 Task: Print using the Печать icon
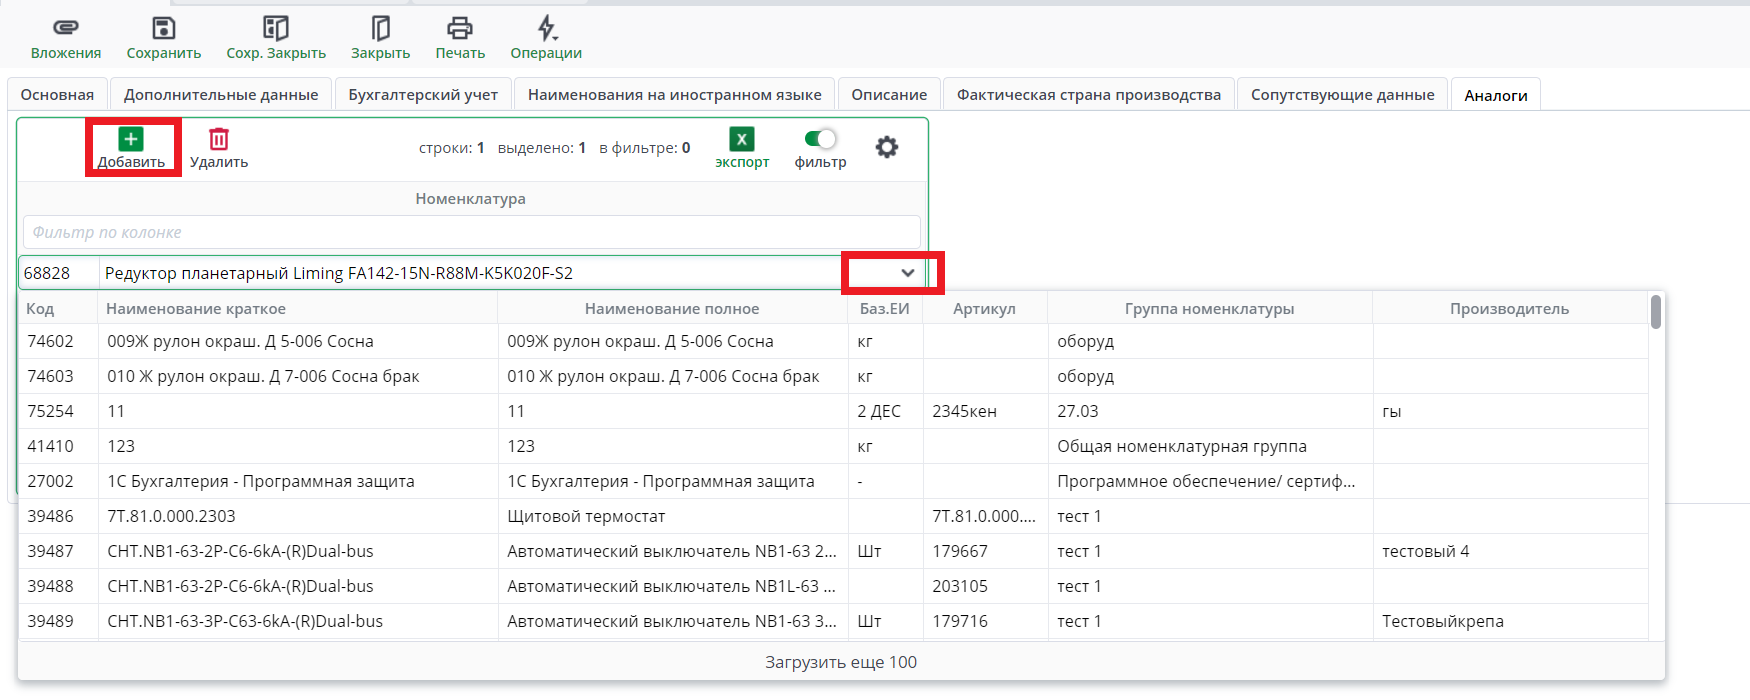point(460,28)
